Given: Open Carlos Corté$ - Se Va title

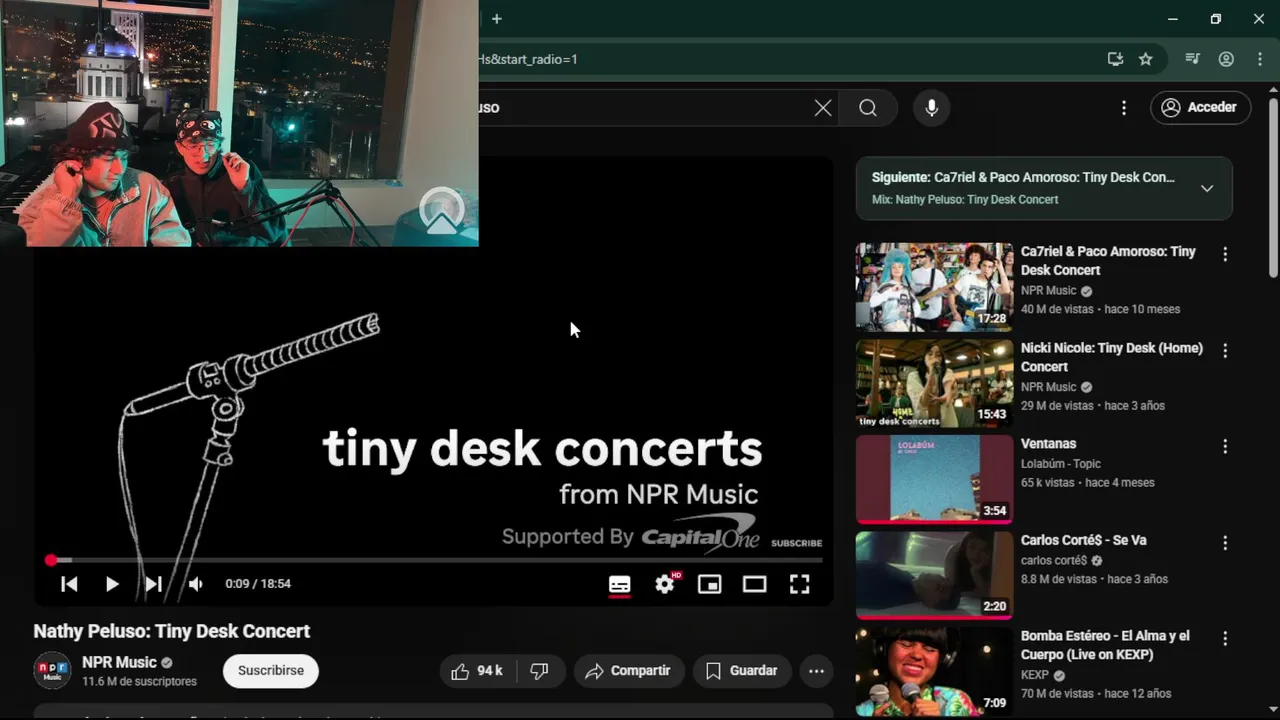Looking at the screenshot, I should click(x=1083, y=540).
